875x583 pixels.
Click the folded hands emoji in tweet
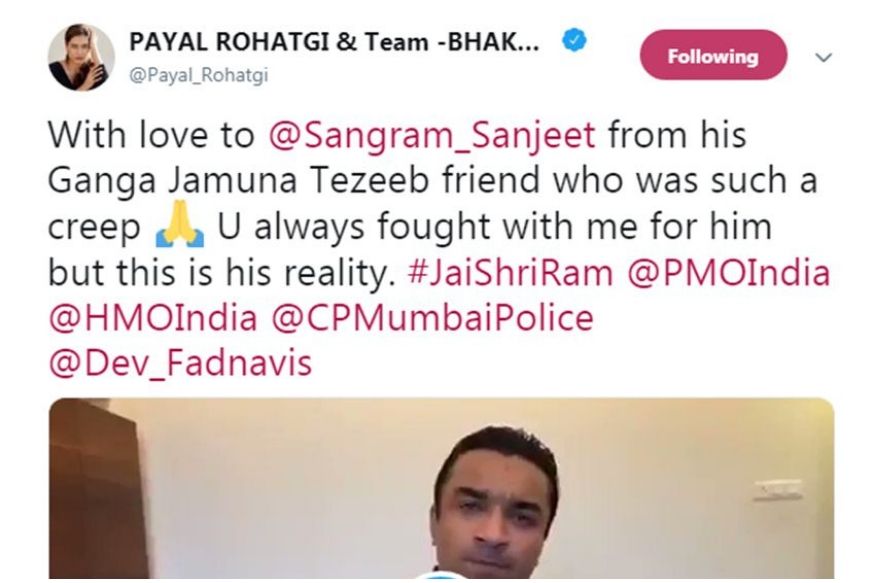(x=179, y=228)
